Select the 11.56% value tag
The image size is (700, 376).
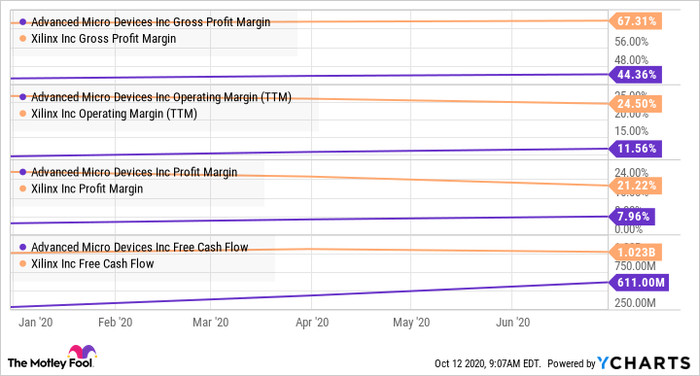pos(636,149)
